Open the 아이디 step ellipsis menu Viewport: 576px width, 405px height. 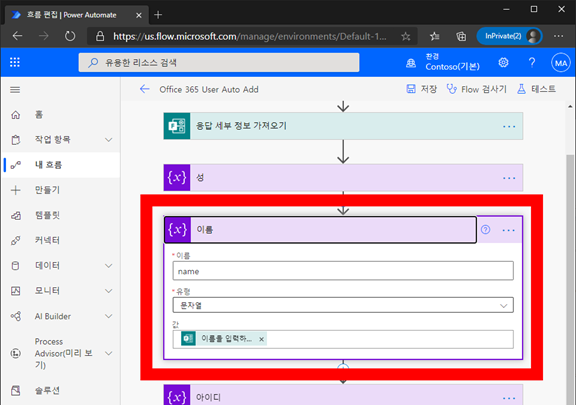(x=509, y=398)
